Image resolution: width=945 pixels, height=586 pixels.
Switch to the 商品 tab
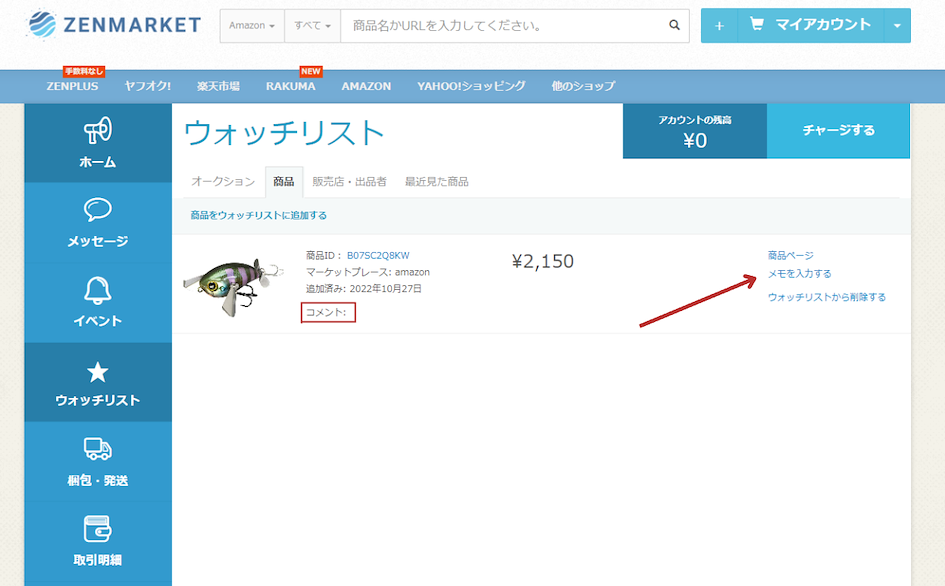284,181
